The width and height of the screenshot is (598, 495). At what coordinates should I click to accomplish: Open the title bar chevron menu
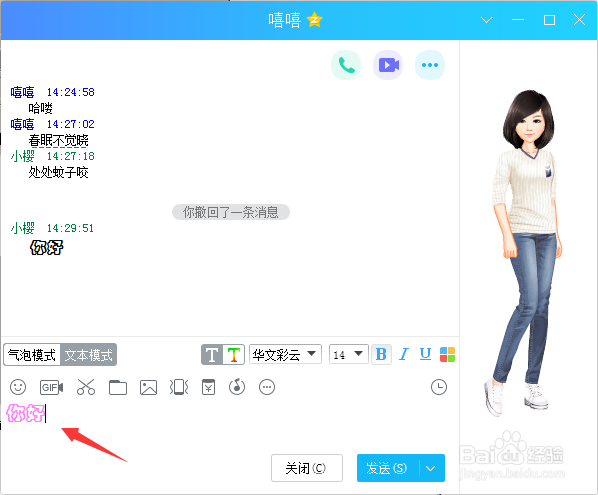pyautogui.click(x=486, y=20)
